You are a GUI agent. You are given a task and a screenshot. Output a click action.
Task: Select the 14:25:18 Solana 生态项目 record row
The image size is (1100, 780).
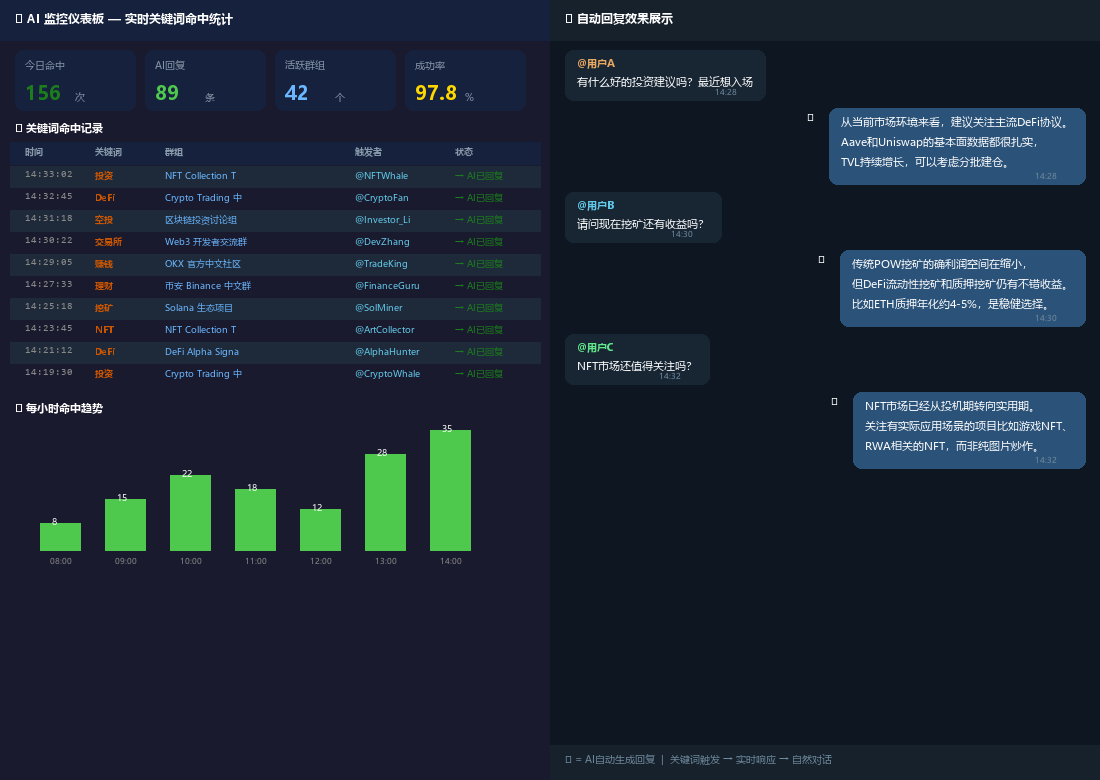275,308
